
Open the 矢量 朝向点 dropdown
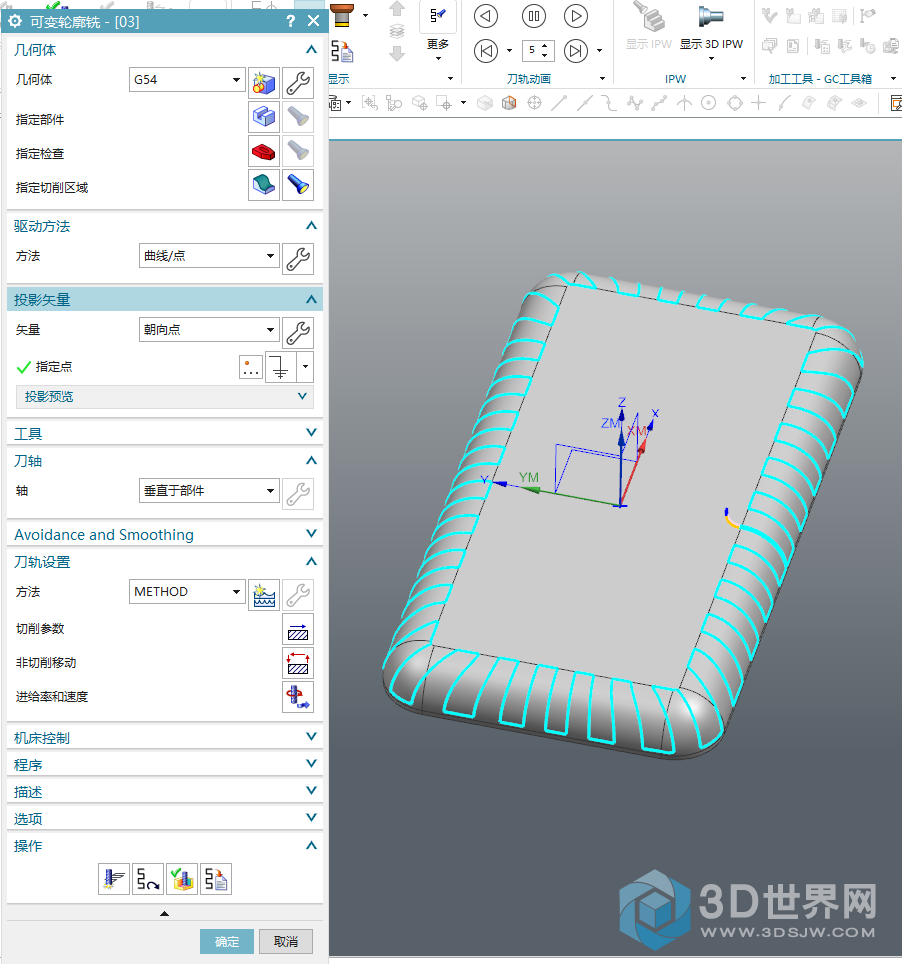click(x=209, y=330)
